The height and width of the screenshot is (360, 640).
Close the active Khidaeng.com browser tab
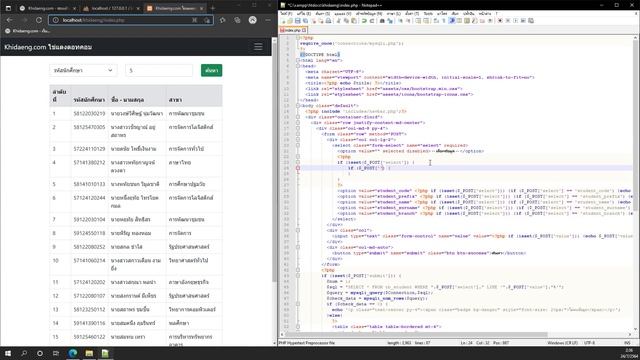pyautogui.click(x=201, y=8)
